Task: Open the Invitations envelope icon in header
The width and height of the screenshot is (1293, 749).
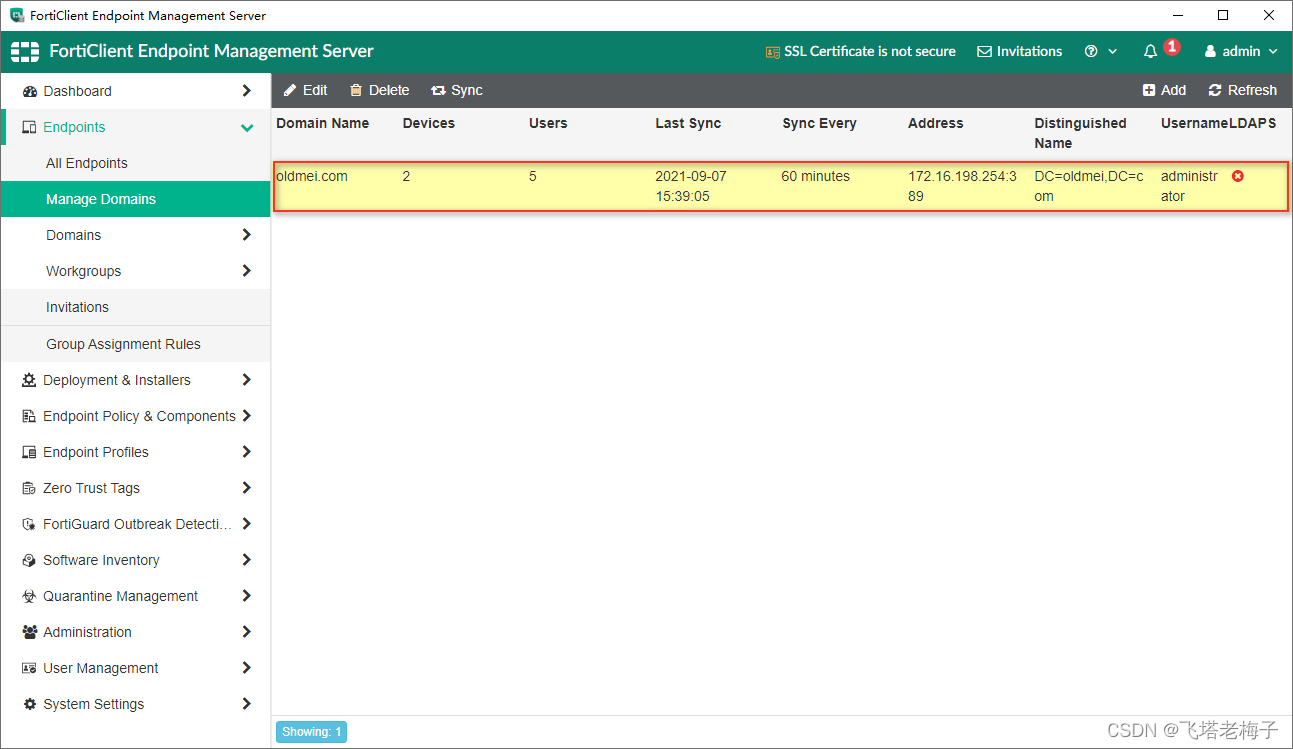Action: coord(984,52)
